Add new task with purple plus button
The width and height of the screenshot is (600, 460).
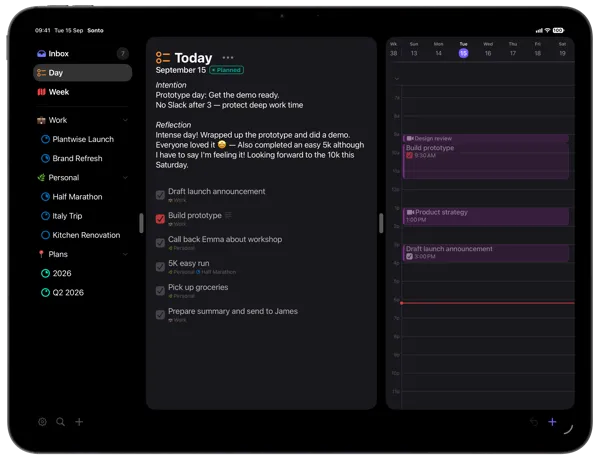click(x=552, y=422)
